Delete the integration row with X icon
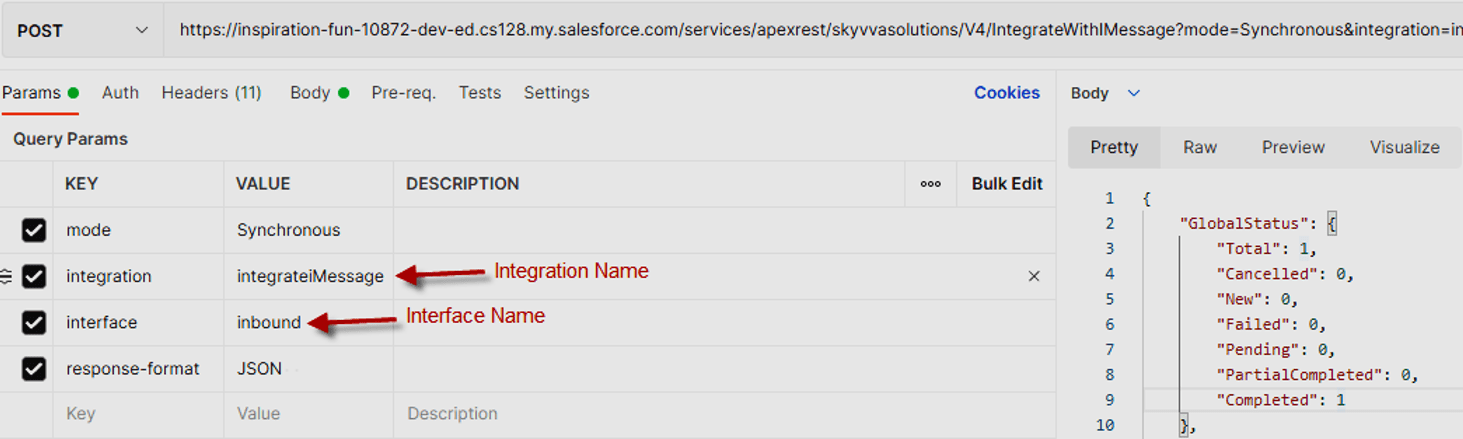The width and height of the screenshot is (1463, 439). click(x=1034, y=276)
